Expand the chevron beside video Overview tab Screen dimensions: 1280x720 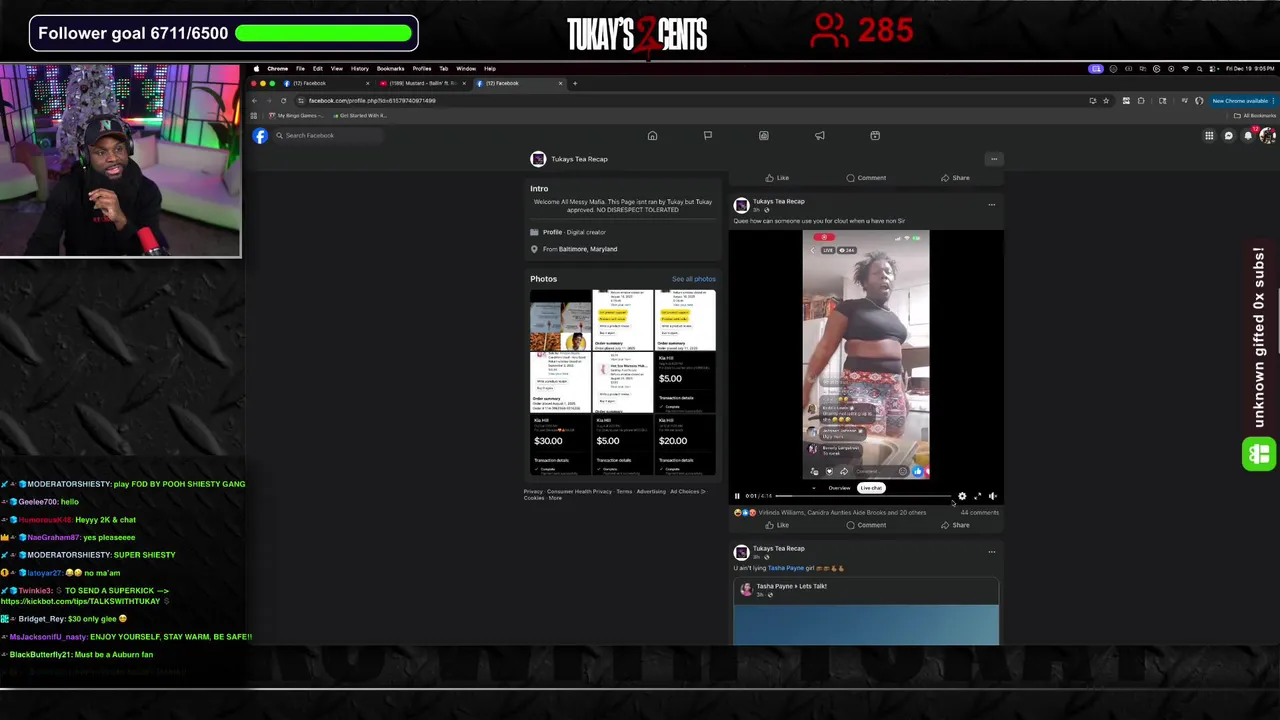pyautogui.click(x=813, y=488)
